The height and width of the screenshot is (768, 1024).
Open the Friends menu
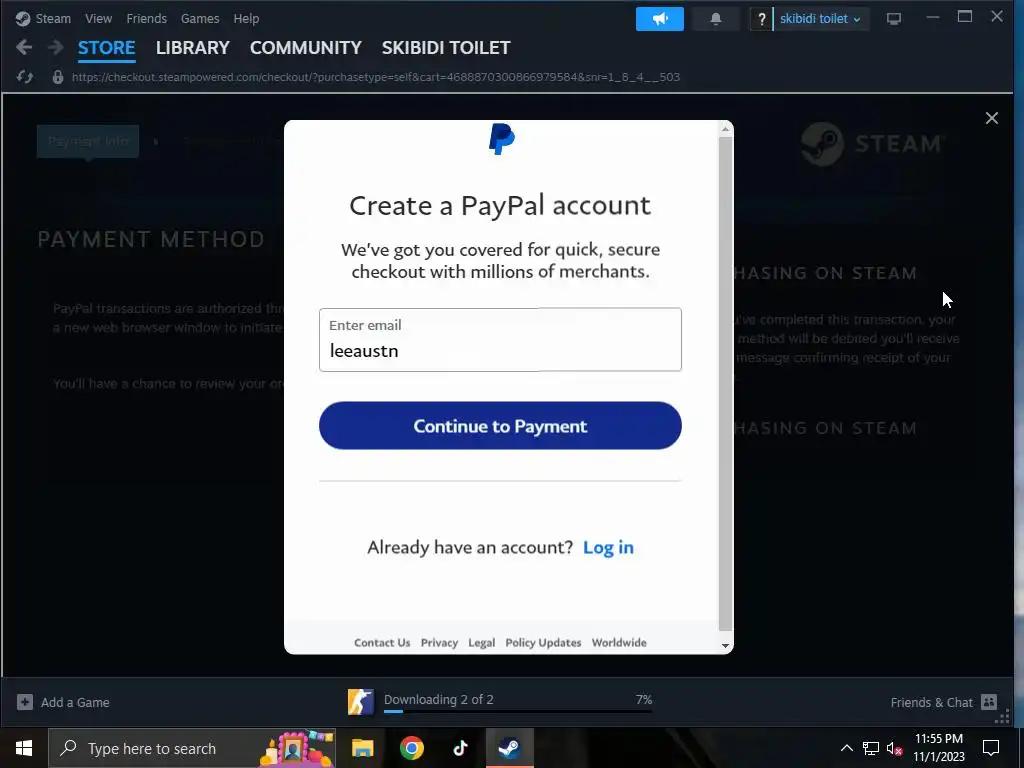(x=146, y=19)
